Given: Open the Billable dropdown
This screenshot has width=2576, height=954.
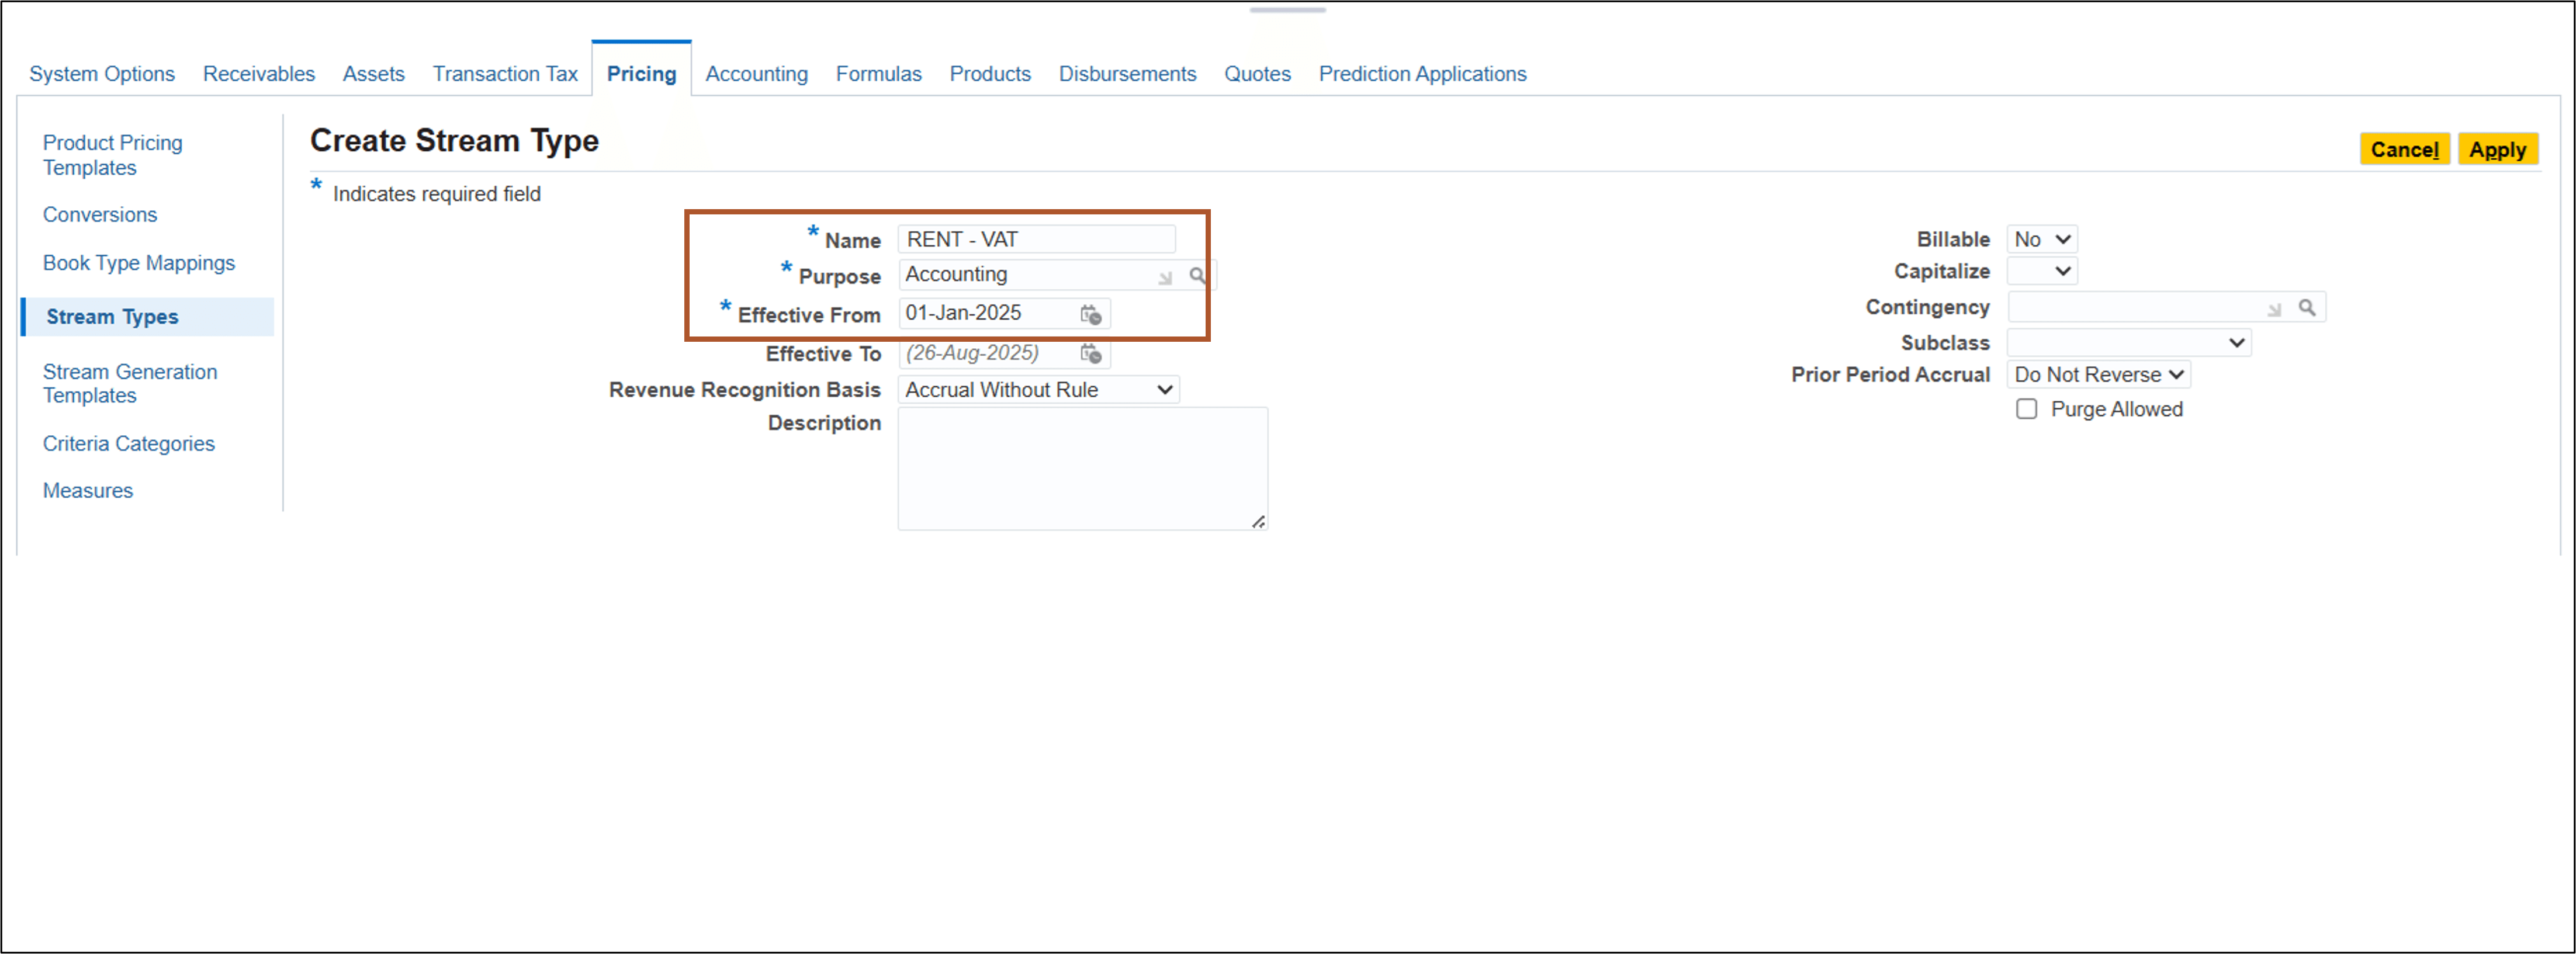Looking at the screenshot, I should coord(2041,238).
